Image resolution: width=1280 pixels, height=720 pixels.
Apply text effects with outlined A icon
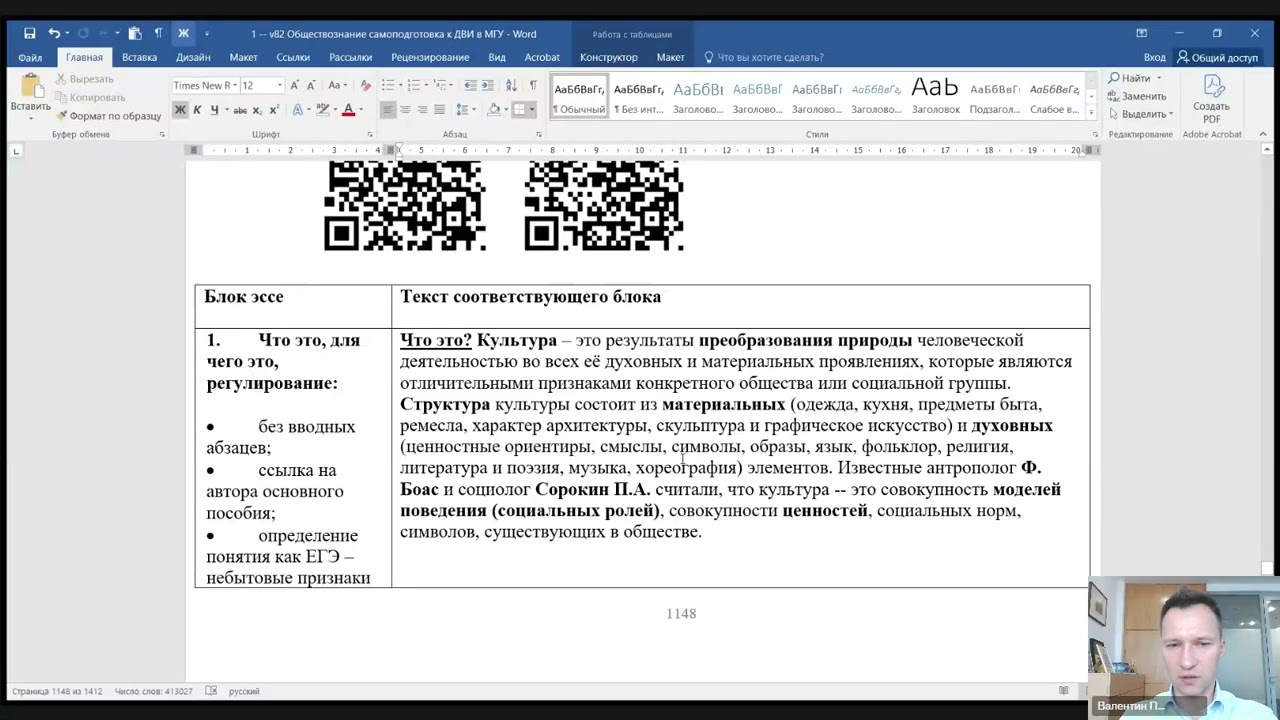pyautogui.click(x=298, y=110)
